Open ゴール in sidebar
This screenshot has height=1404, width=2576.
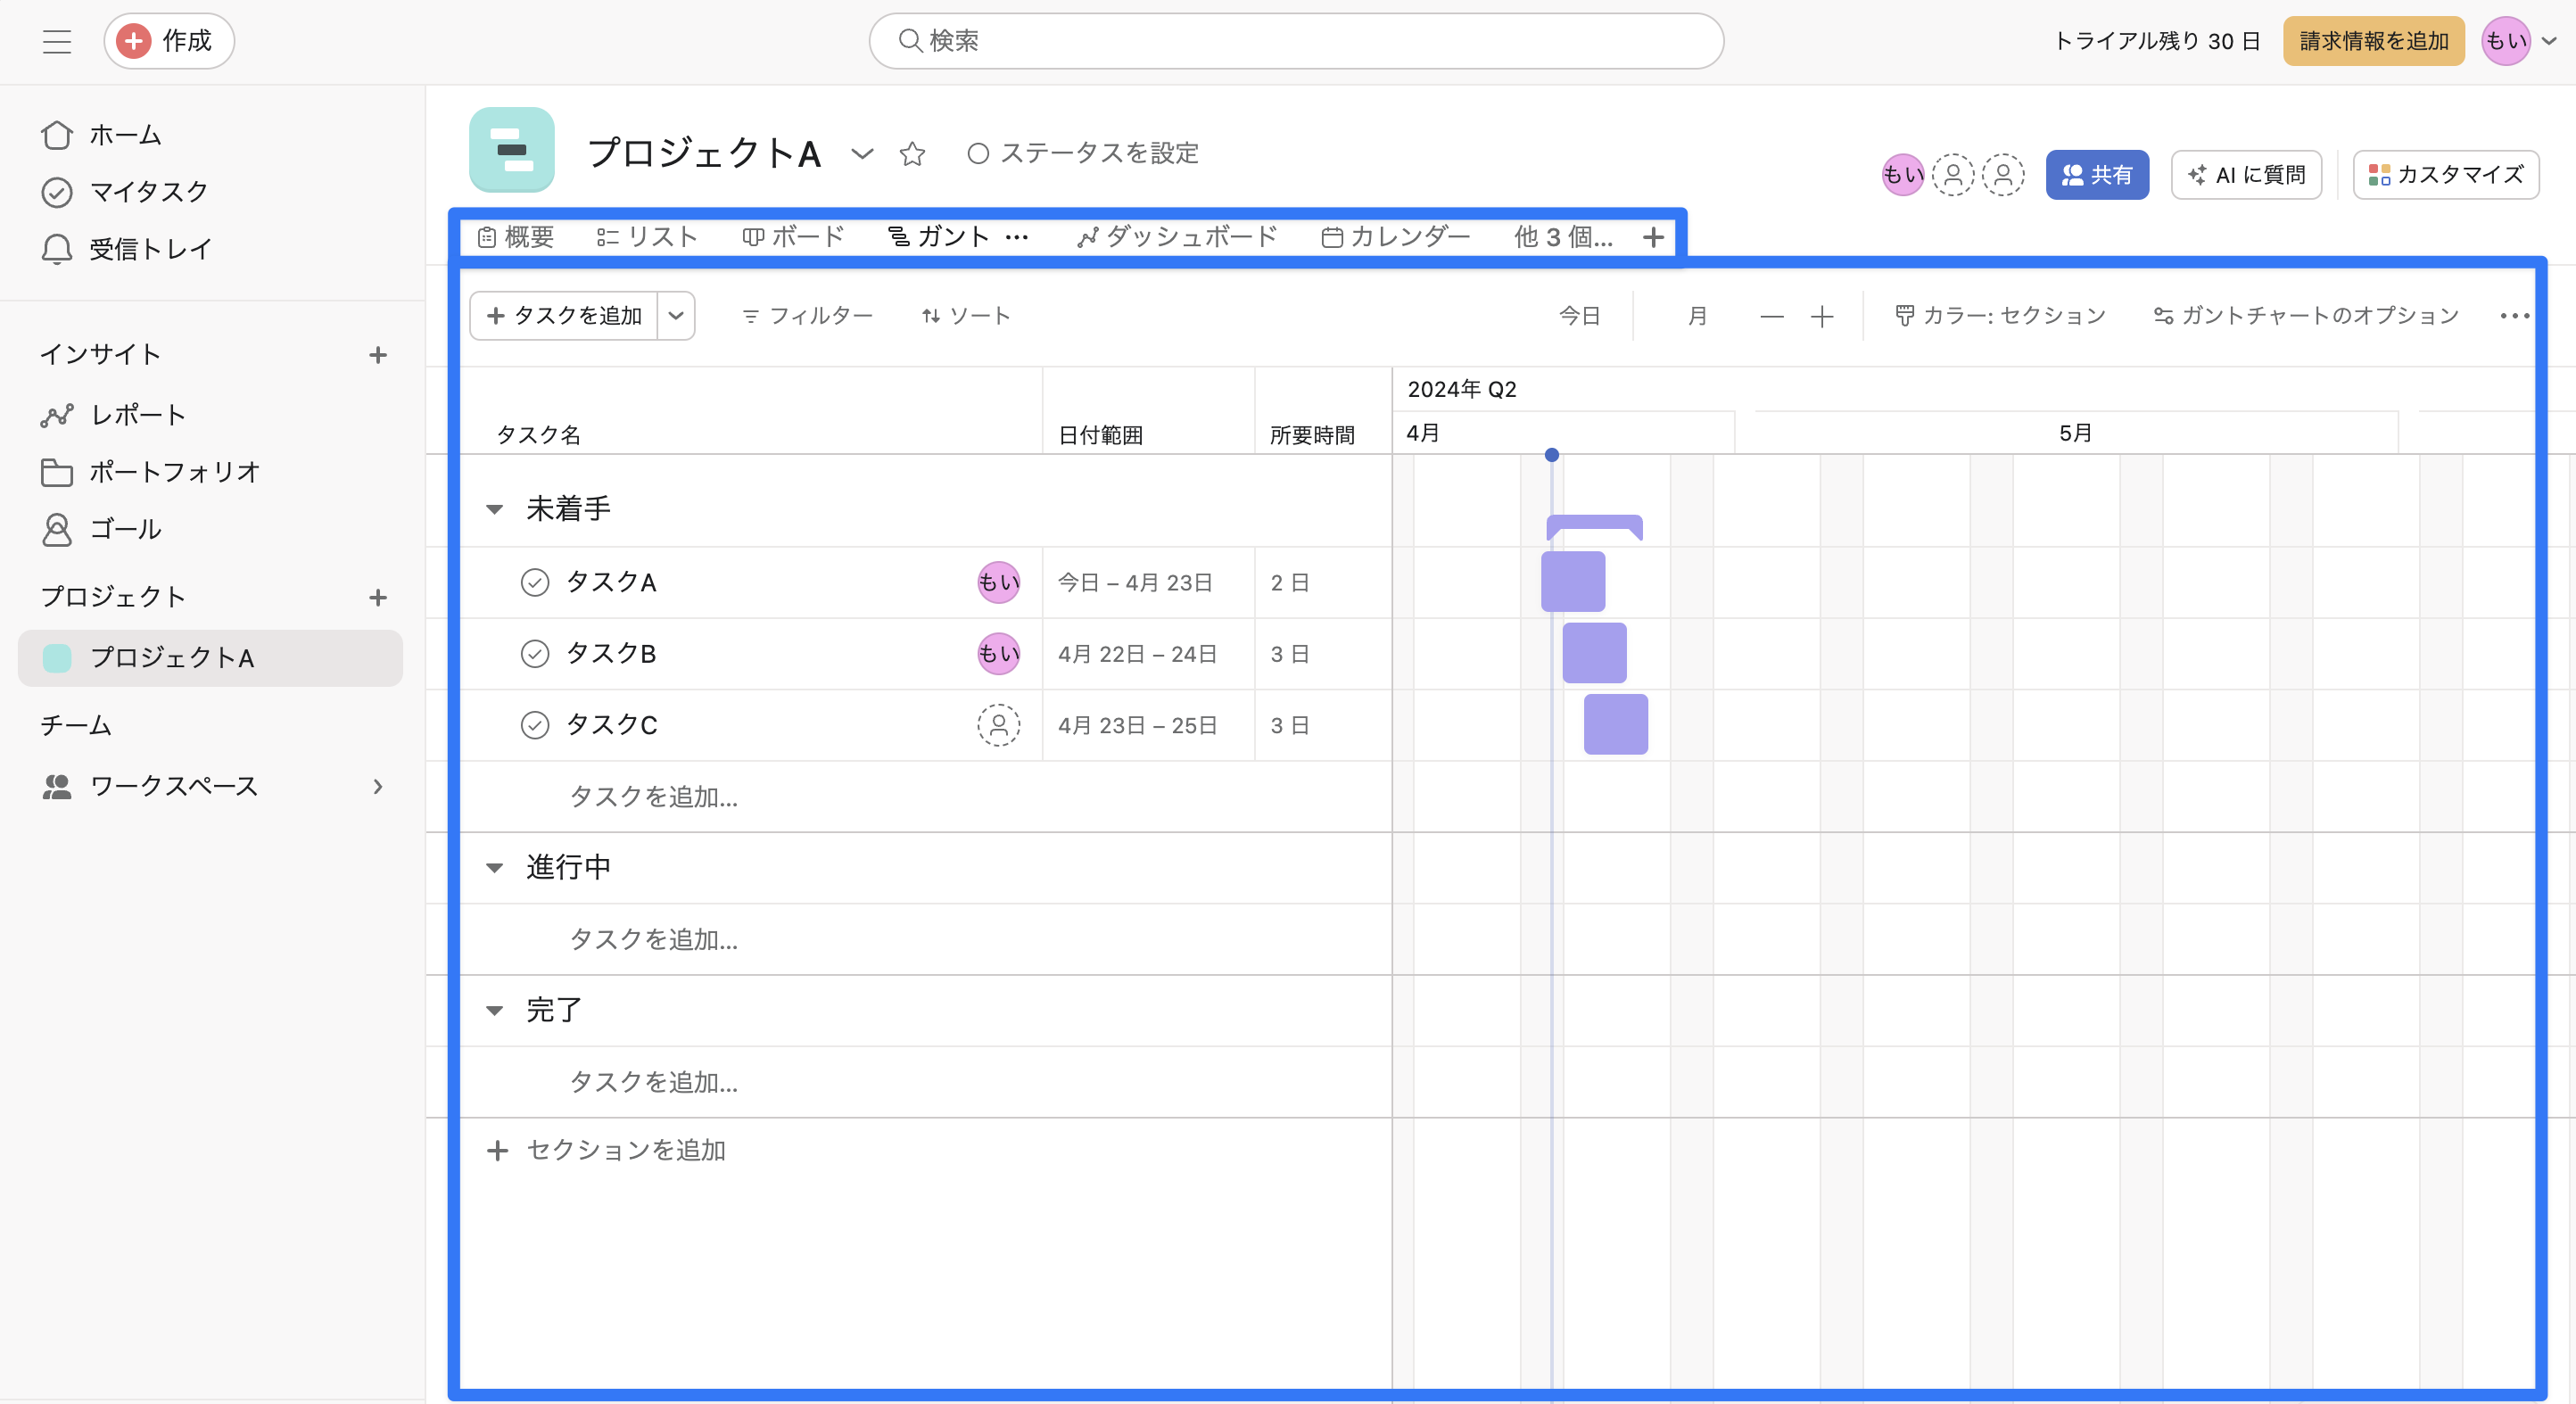coord(101,529)
